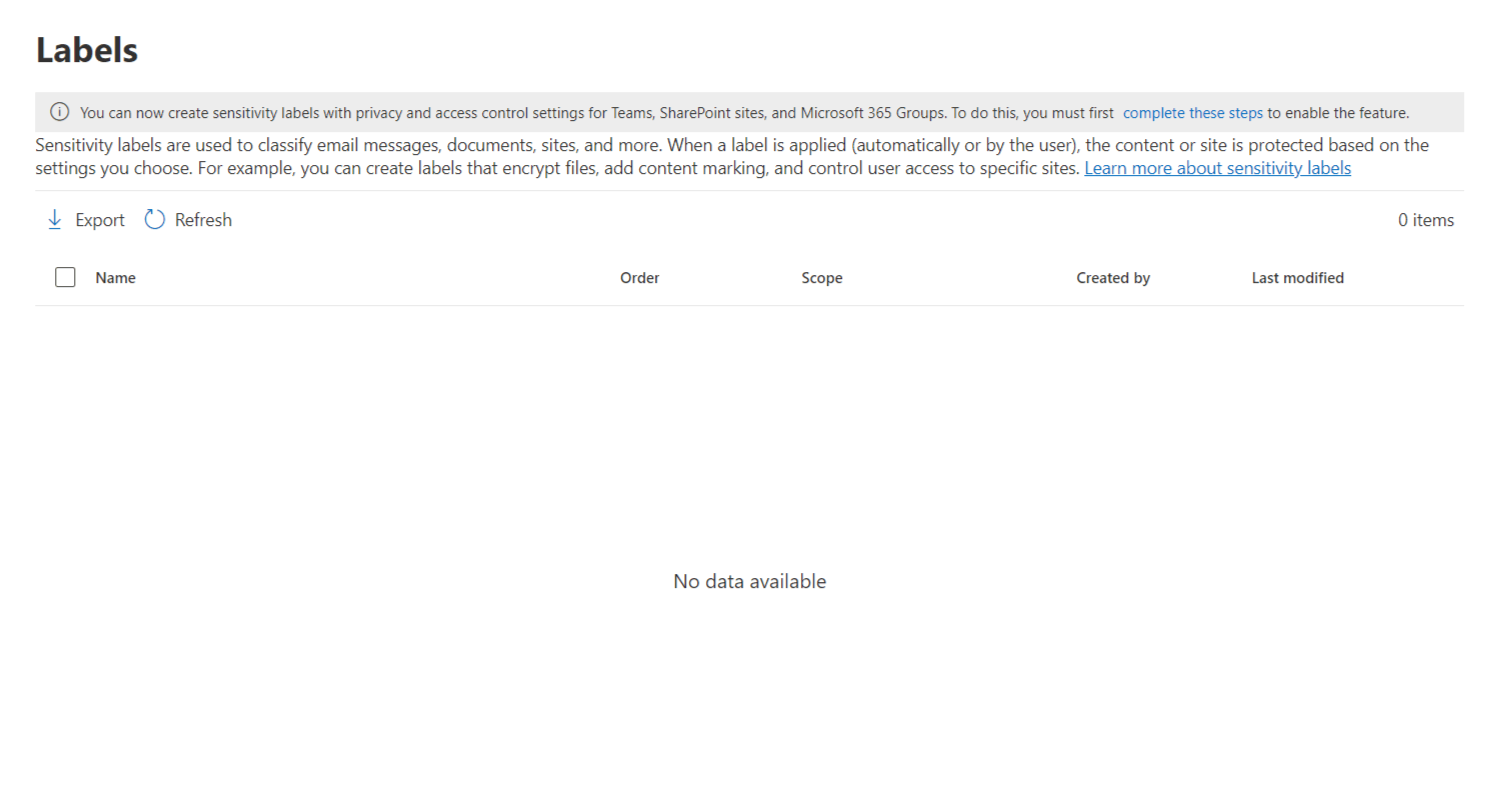Screen dimensions: 1497x799
Task: Refresh the labels list
Action: click(203, 219)
